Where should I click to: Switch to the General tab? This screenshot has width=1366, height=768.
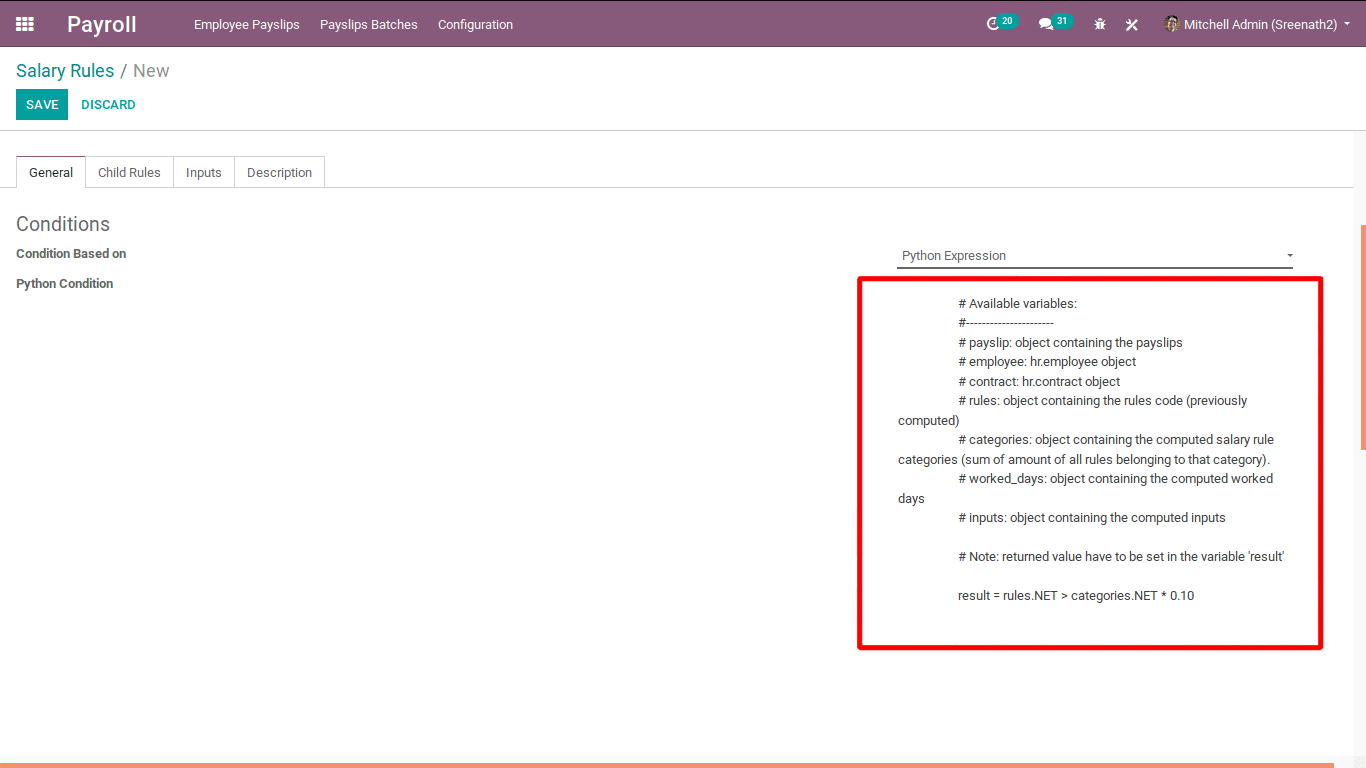[x=51, y=172]
